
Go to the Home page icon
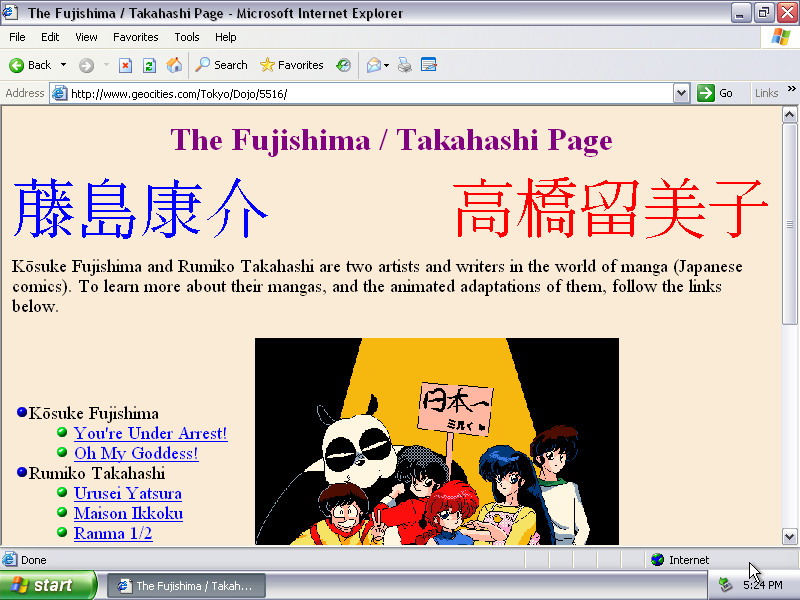[x=174, y=65]
